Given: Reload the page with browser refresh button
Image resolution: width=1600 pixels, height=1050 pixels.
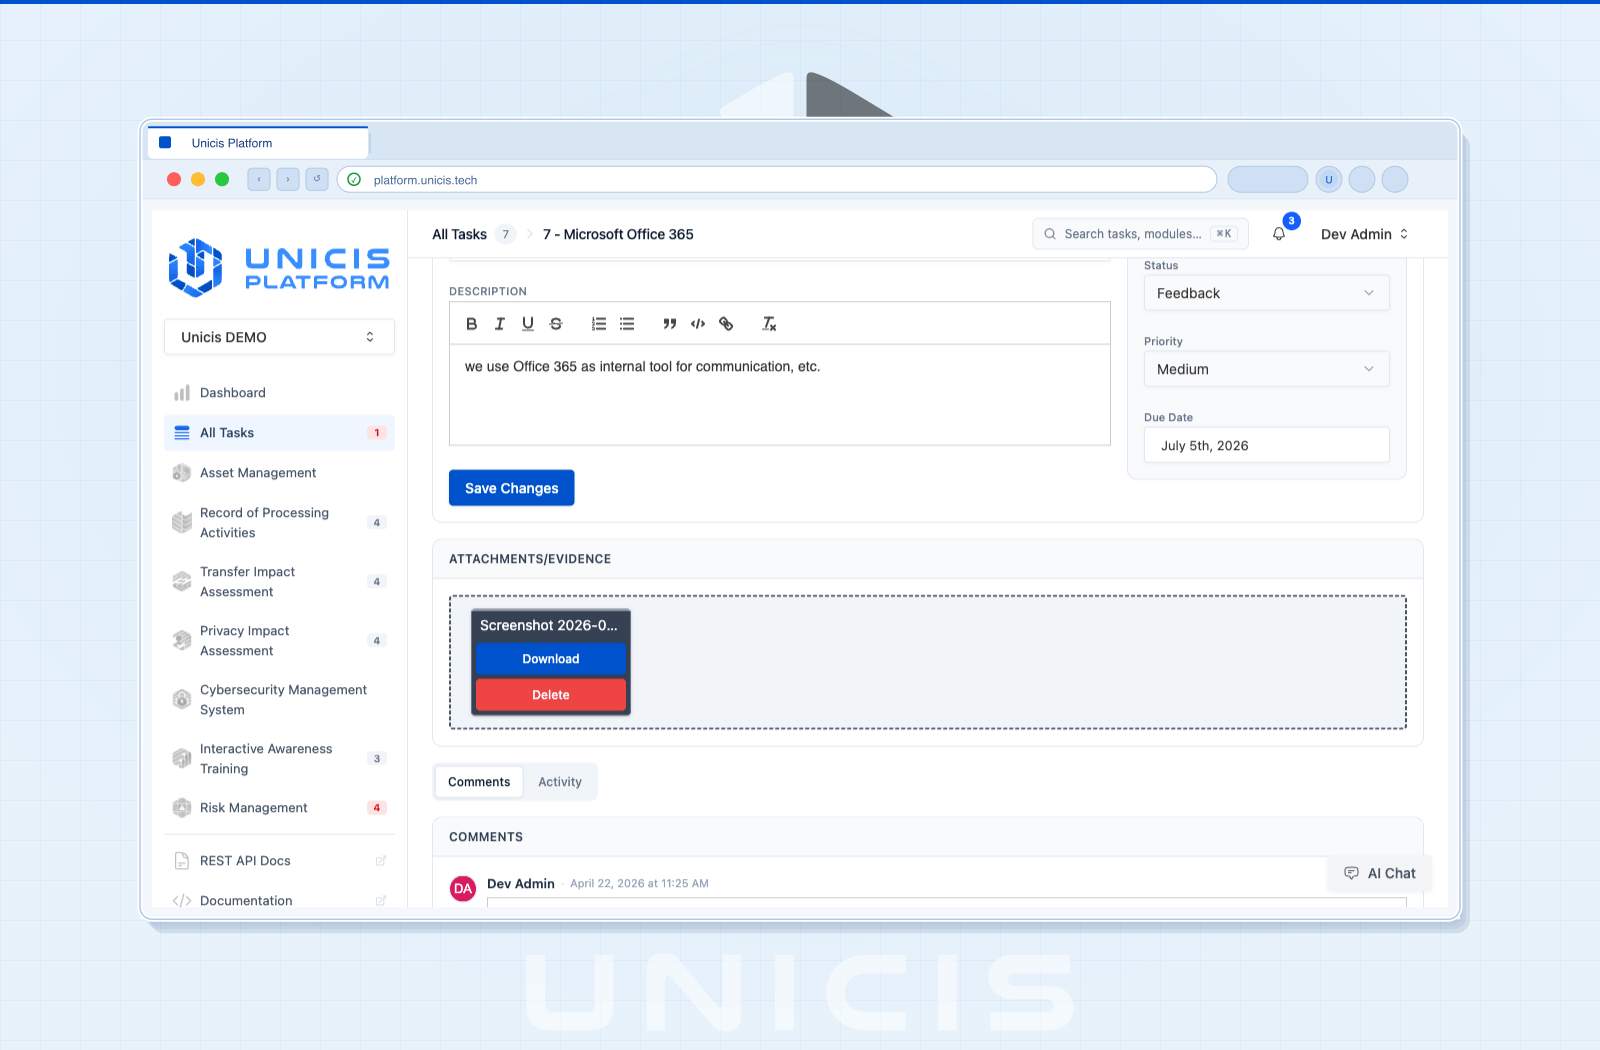Looking at the screenshot, I should point(317,180).
